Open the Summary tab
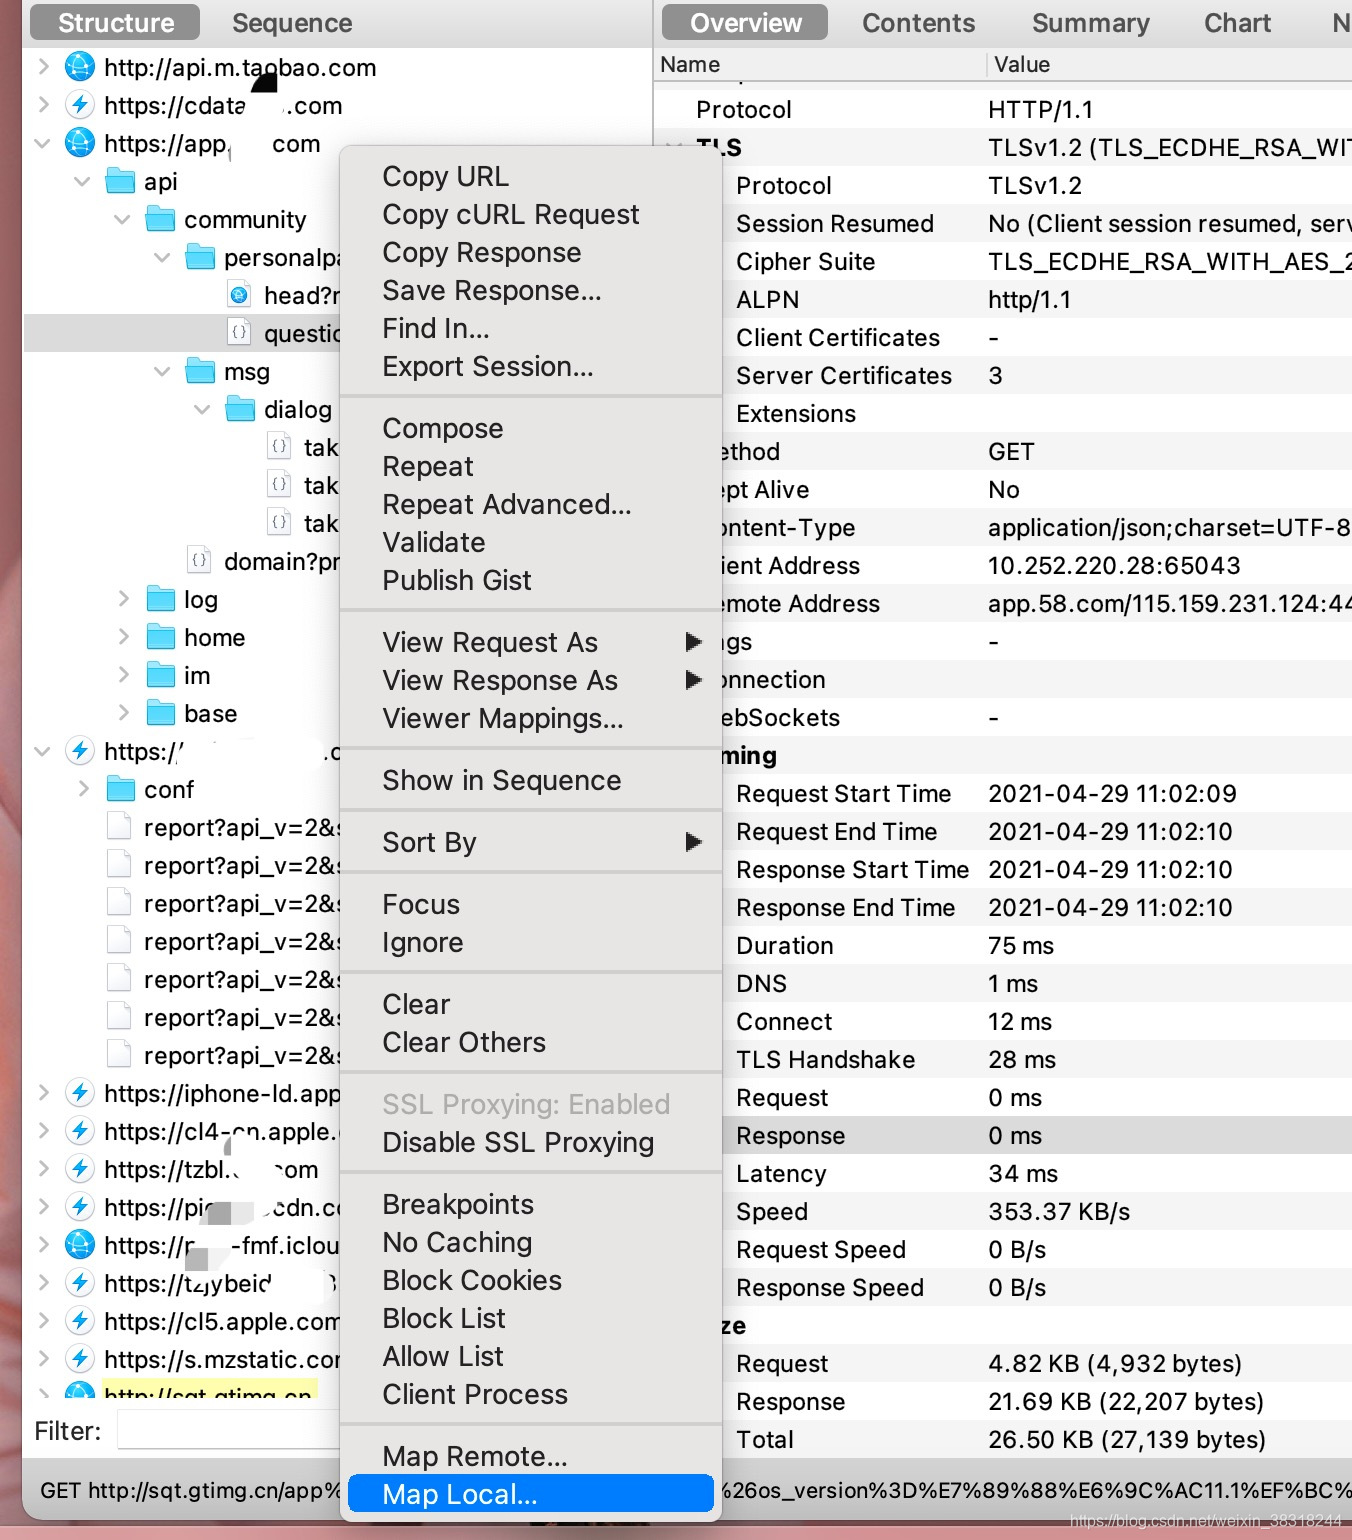1352x1540 pixels. pyautogui.click(x=1090, y=23)
